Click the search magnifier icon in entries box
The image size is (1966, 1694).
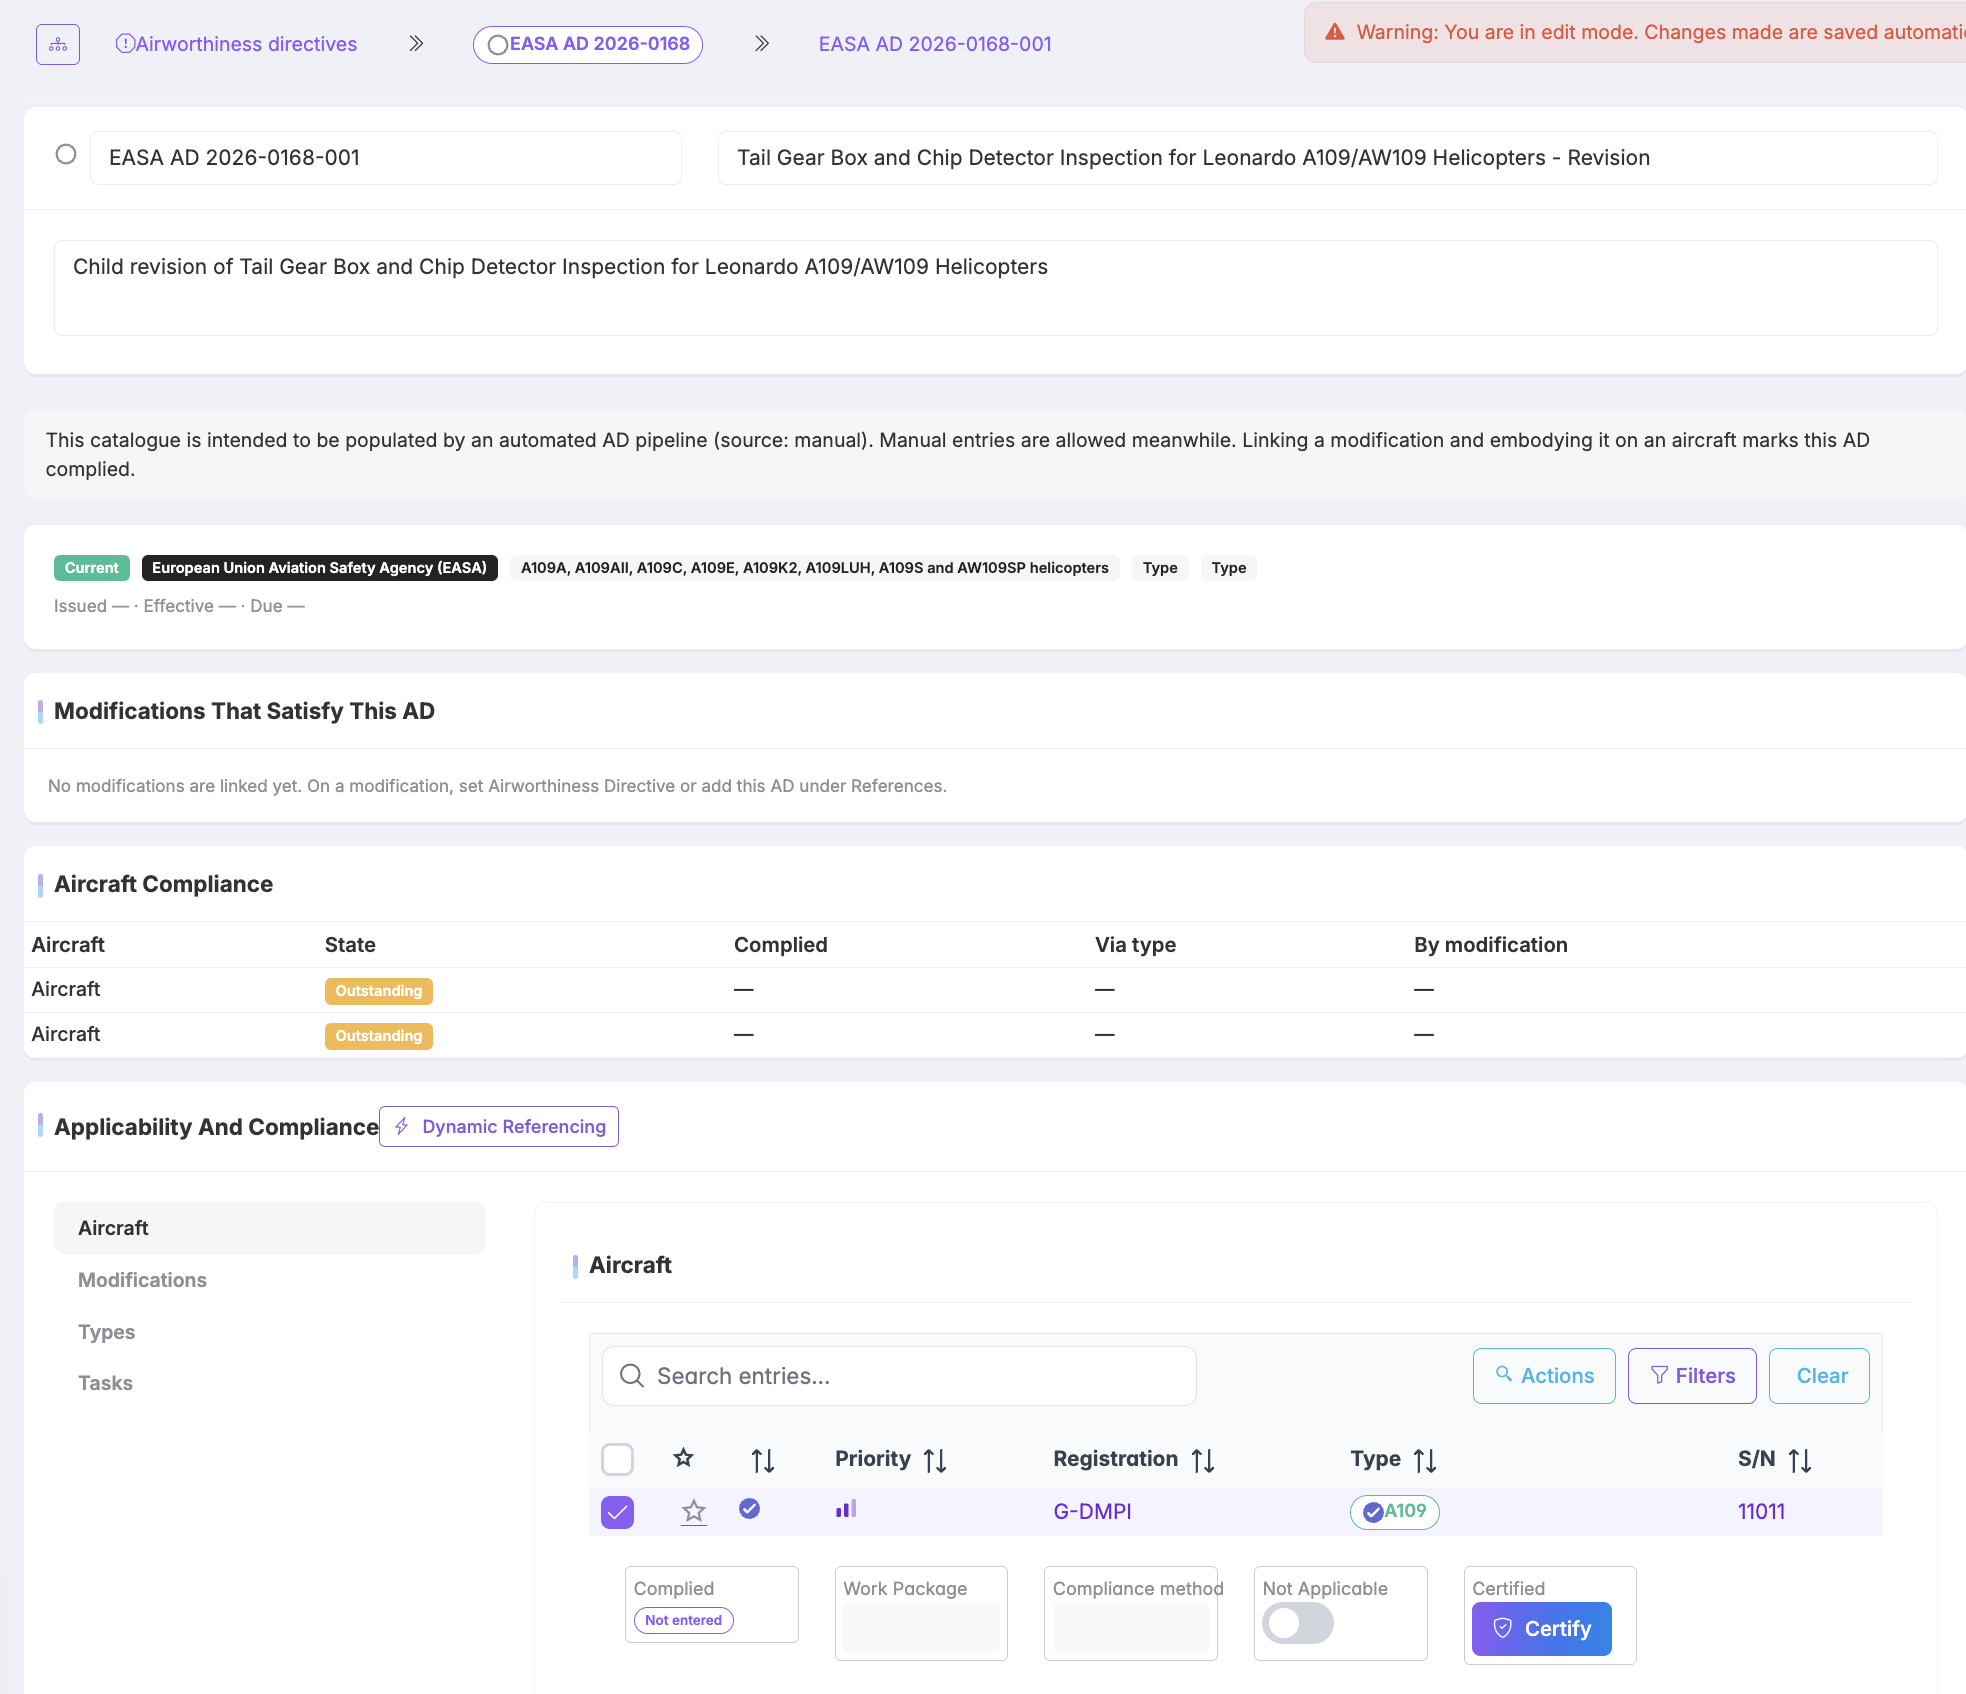[632, 1376]
